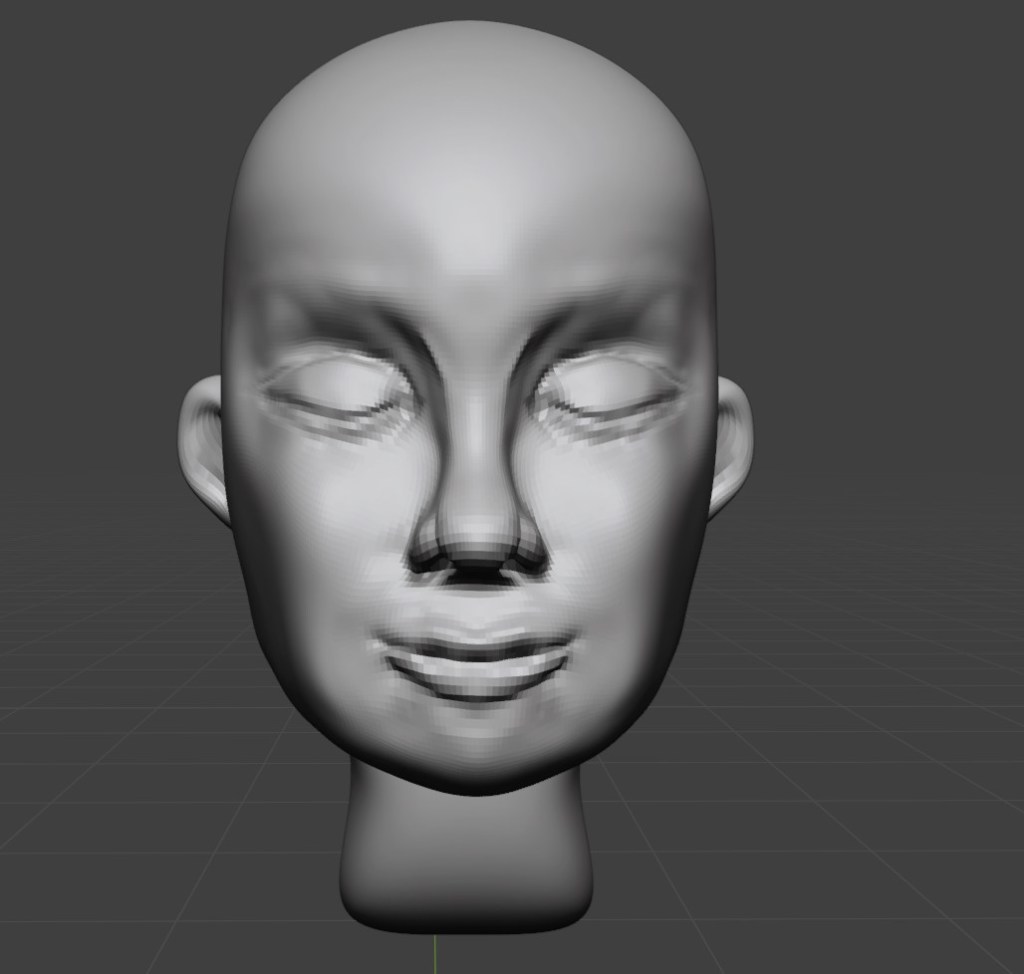Click the flat bottom edge of the neck base
The height and width of the screenshot is (974, 1024).
coord(466,915)
